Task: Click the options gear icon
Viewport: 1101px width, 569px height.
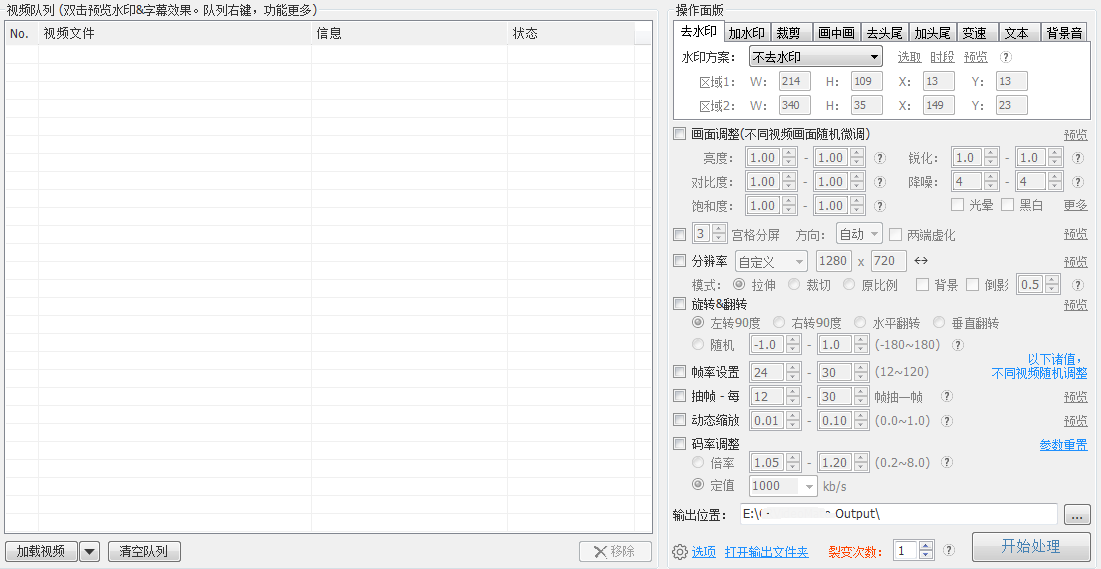Action: [x=680, y=552]
